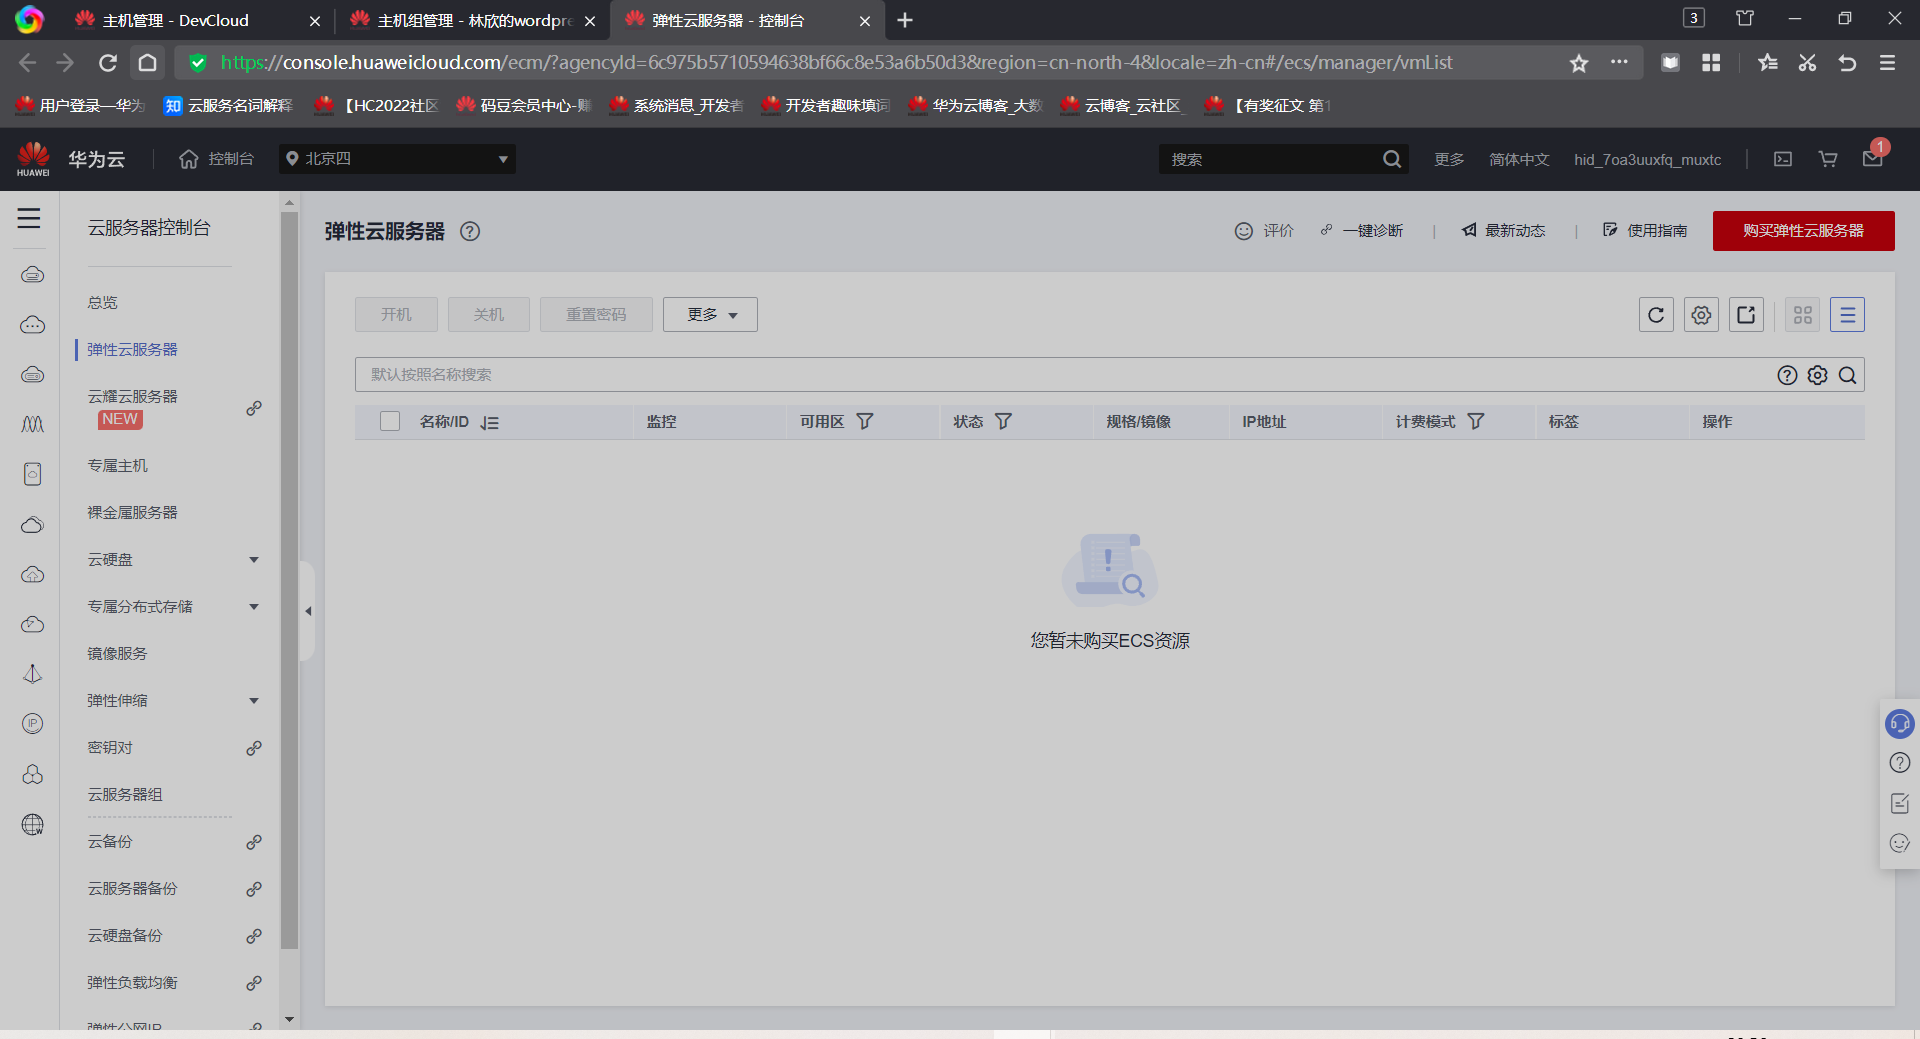Click the 默认按照名称搜索 filter input

[x=1065, y=375]
